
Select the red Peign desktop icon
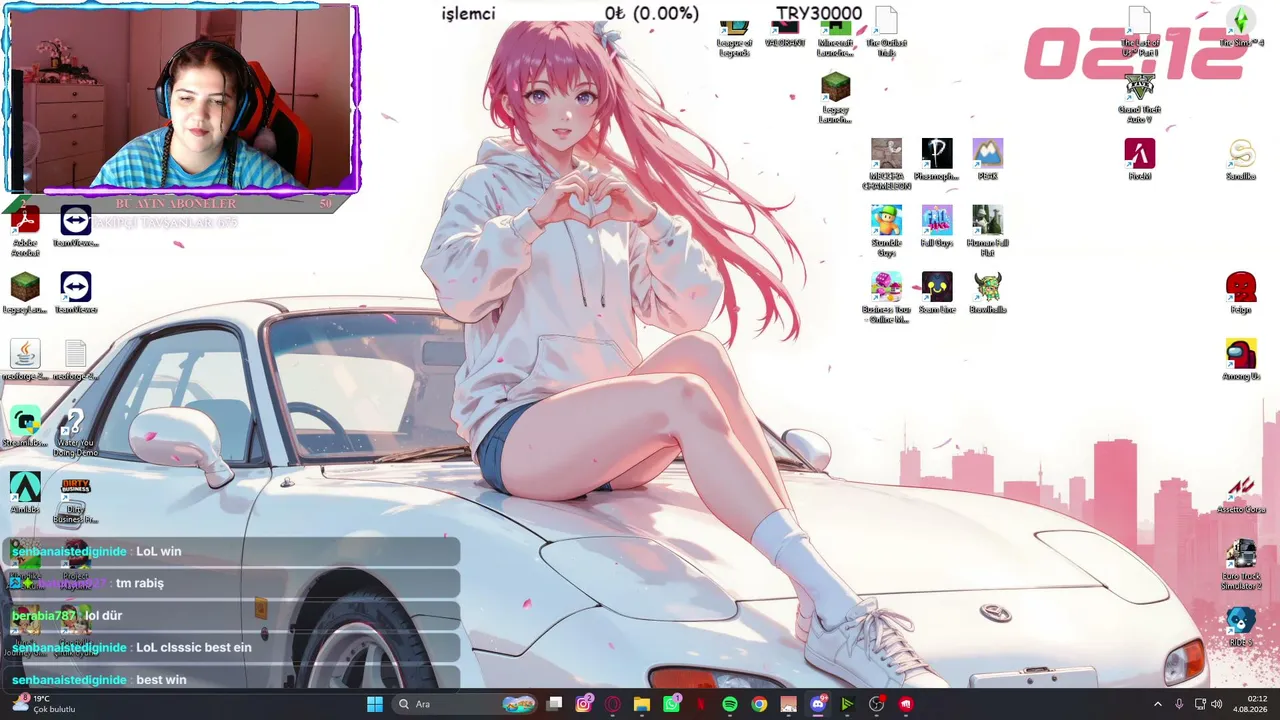coord(1241,293)
